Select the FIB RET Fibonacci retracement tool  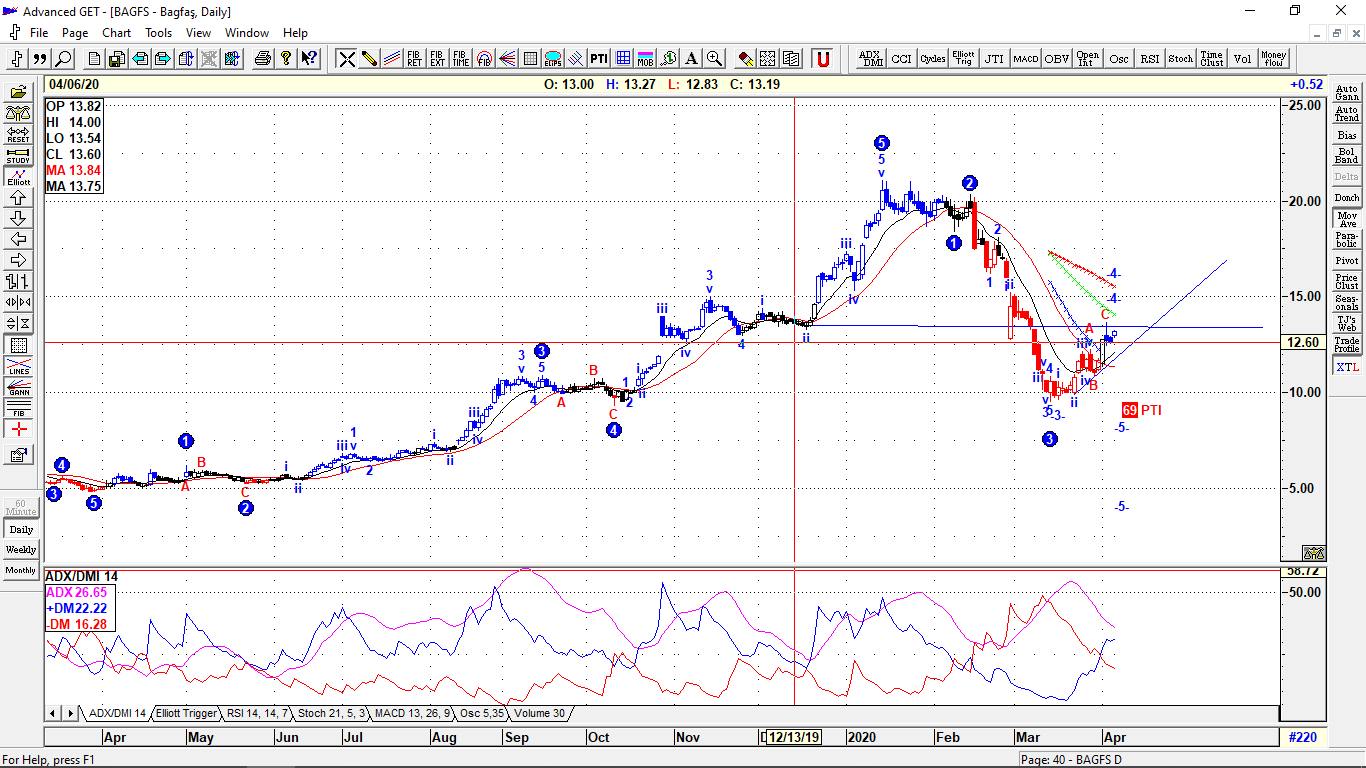point(415,59)
